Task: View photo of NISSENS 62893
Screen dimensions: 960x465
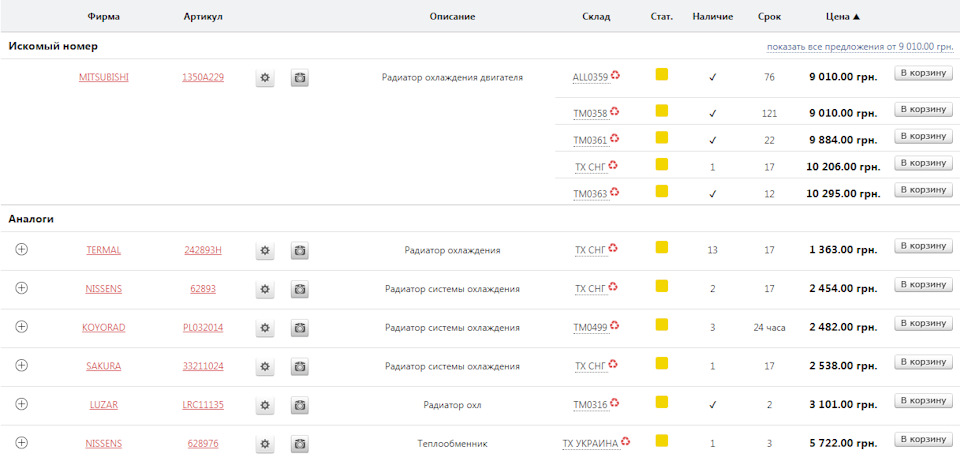Action: click(x=299, y=289)
